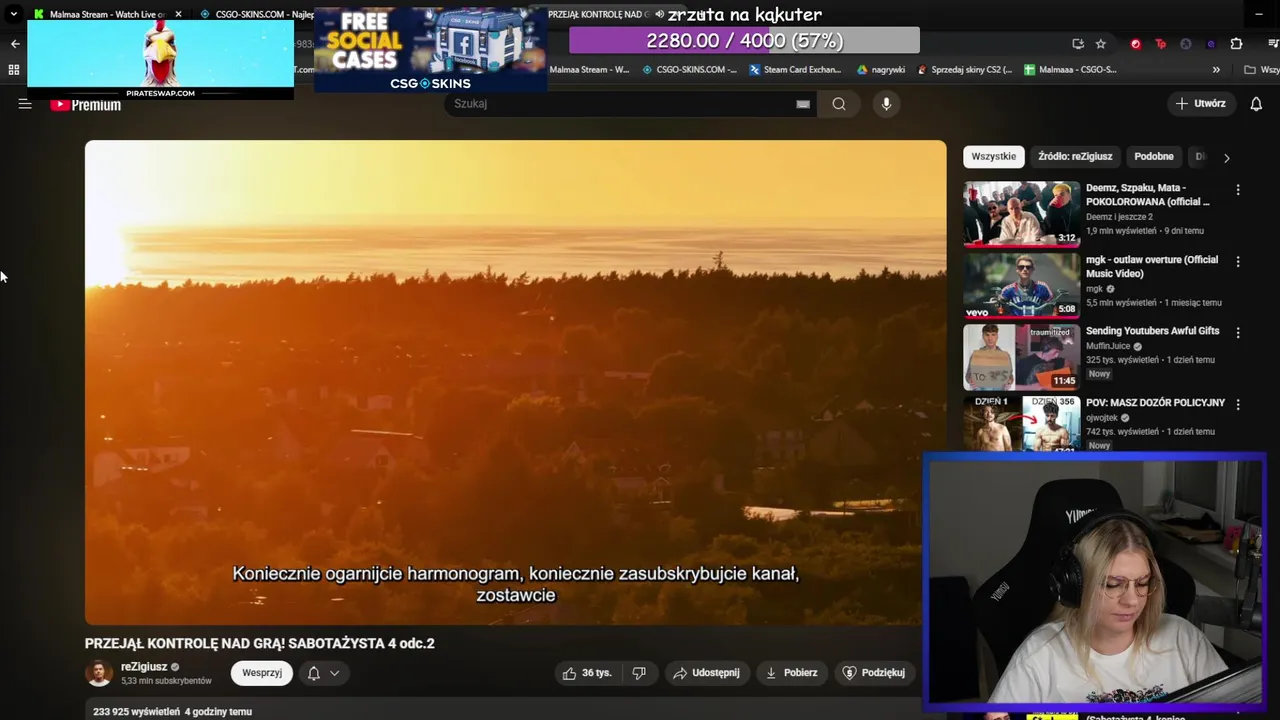The width and height of the screenshot is (1280, 720).
Task: Open Malmaa Stream bookmark in bookmarks bar
Action: click(x=589, y=70)
